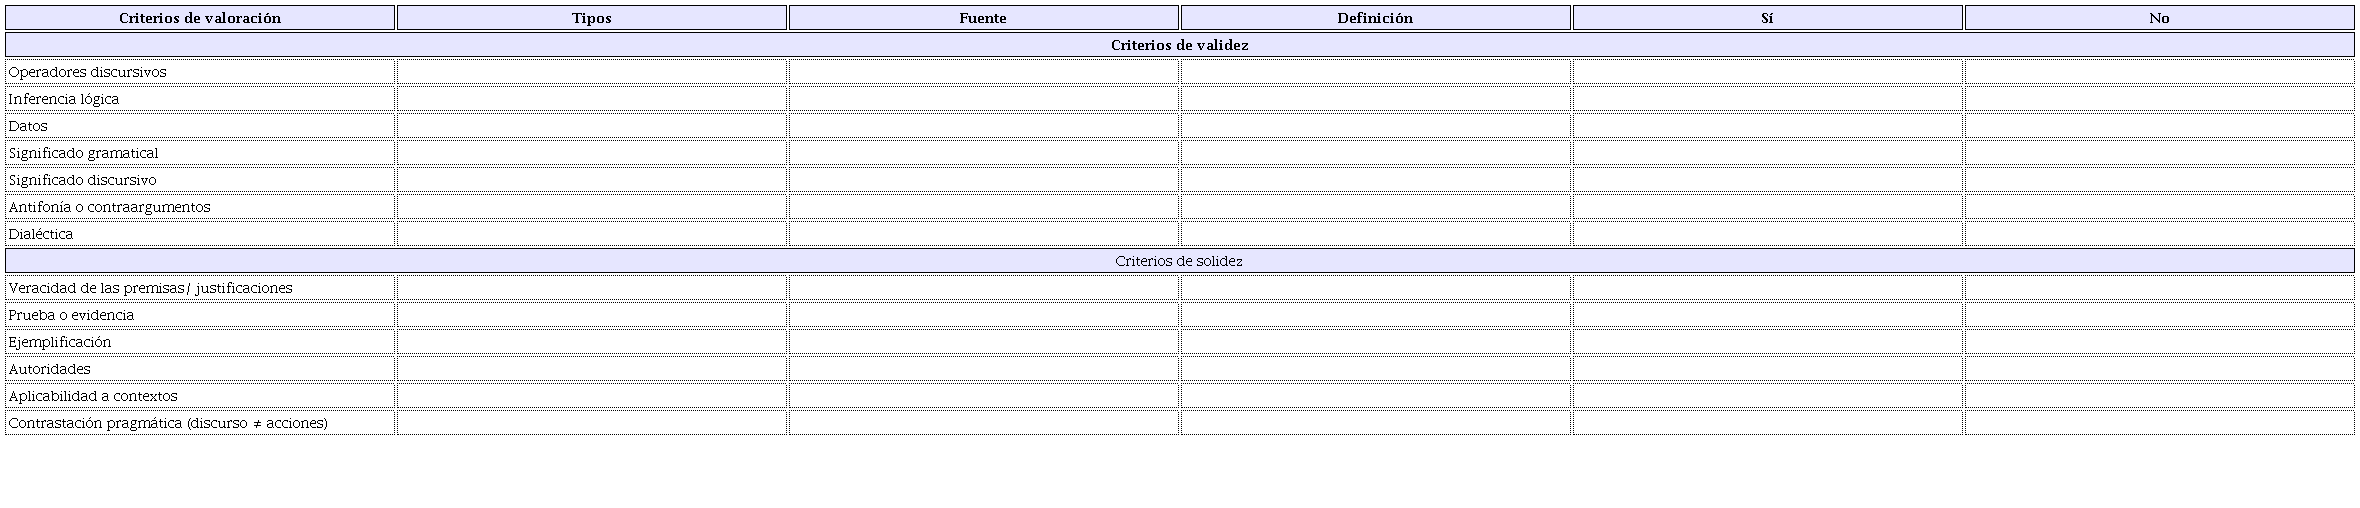
Task: Click the 'Significado gramatical' row label
Action: [84, 153]
